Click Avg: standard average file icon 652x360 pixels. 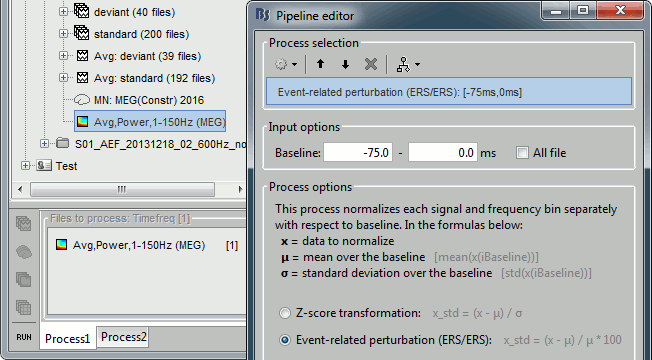[x=82, y=78]
